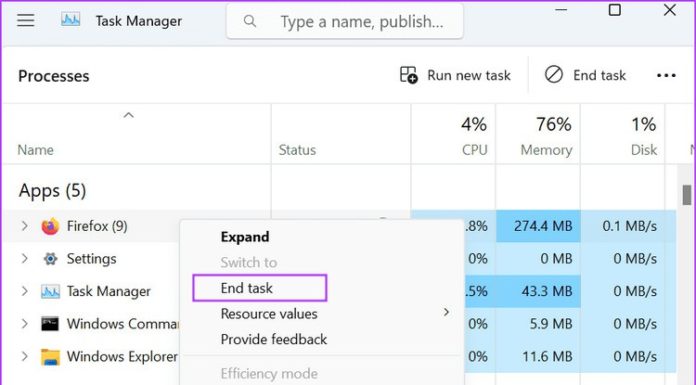Open the three-dot more options menu

[x=666, y=75]
